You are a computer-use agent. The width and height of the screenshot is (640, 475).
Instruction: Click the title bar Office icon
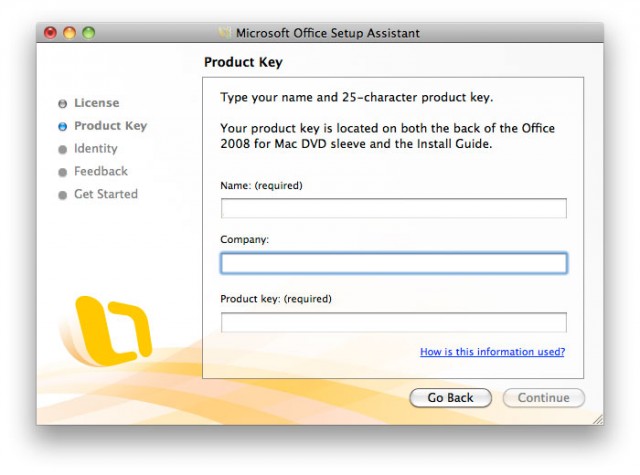pyautogui.click(x=224, y=33)
